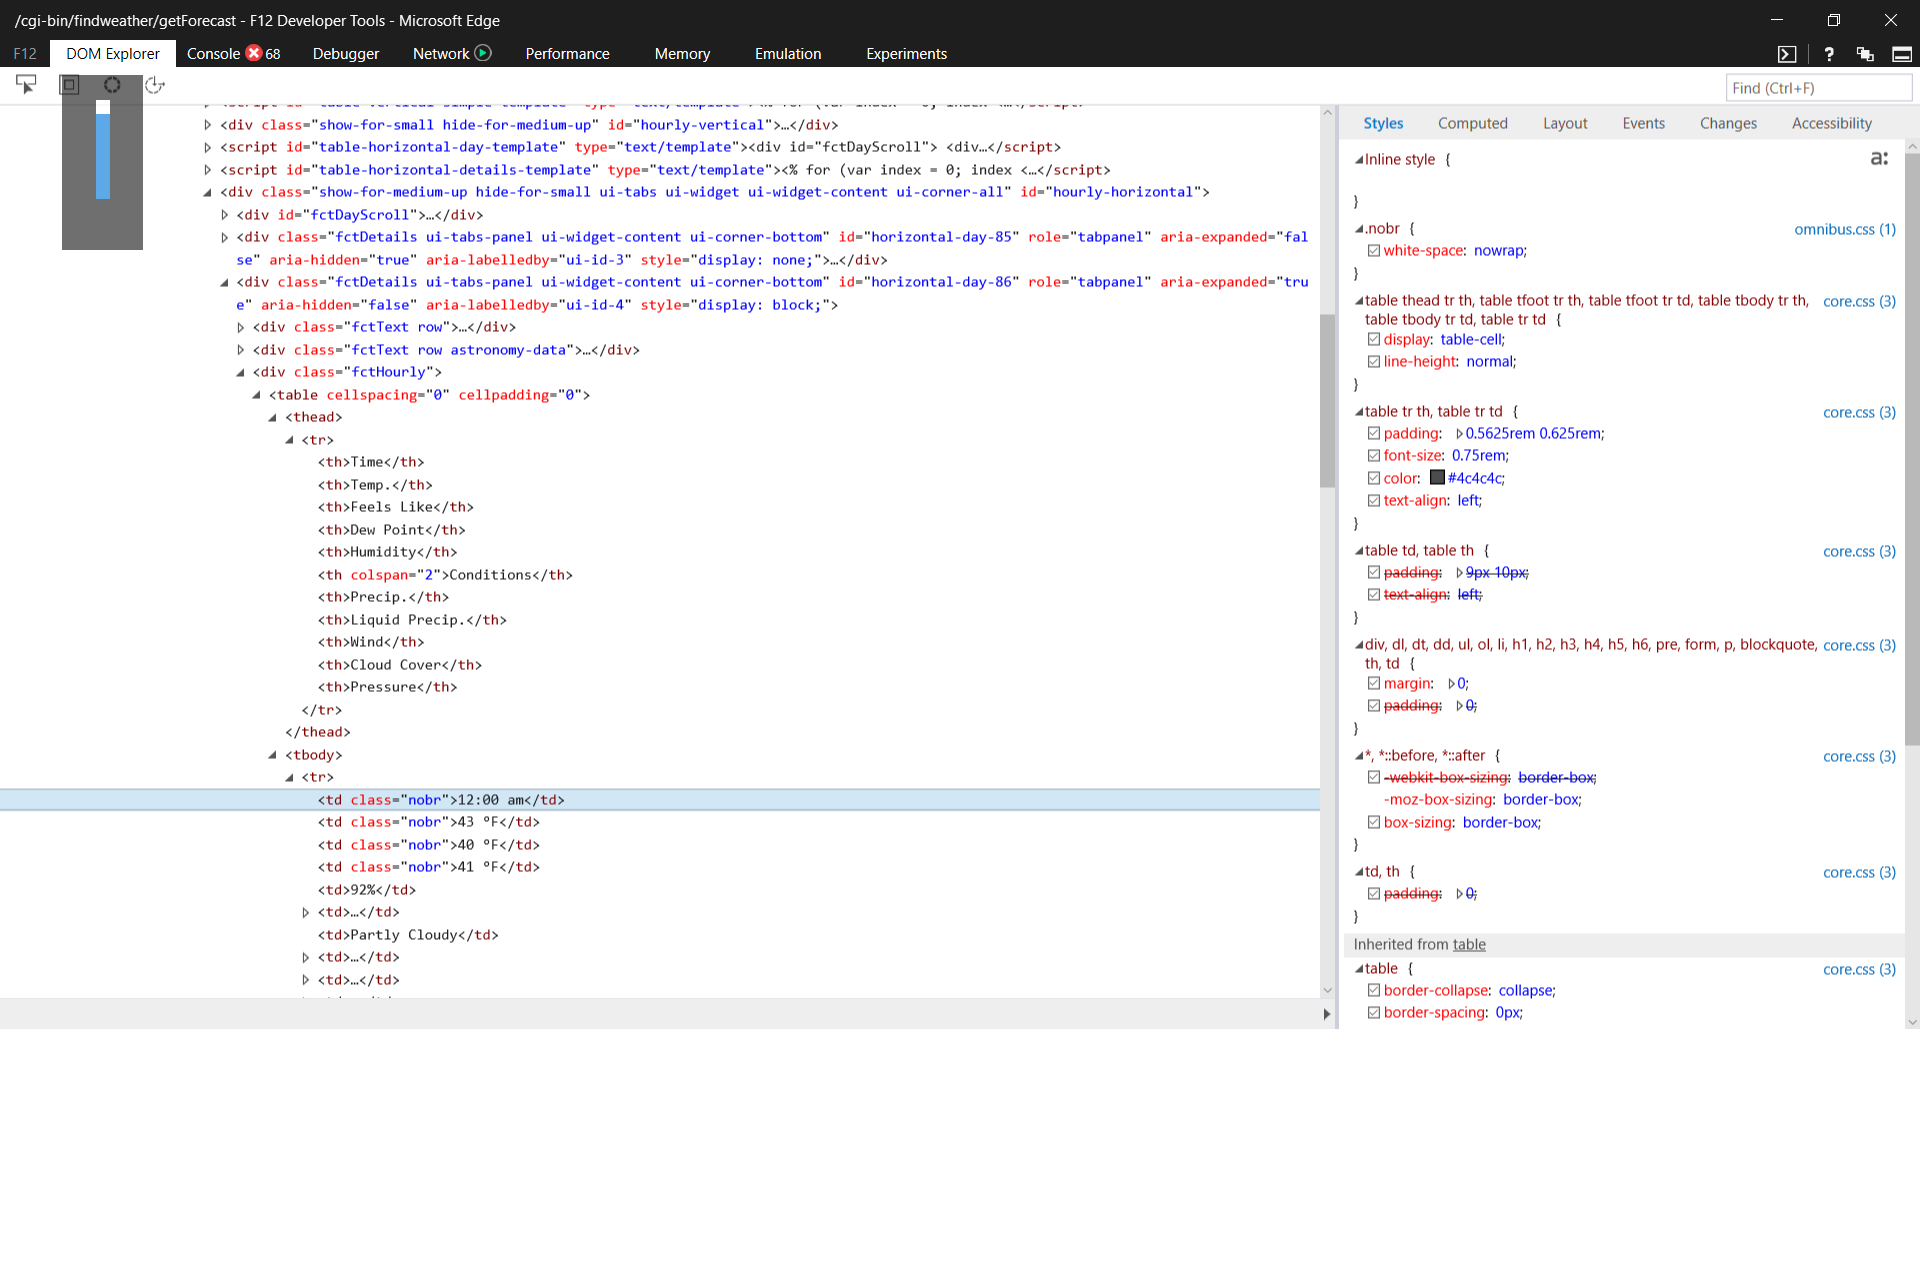Uncheck the text-align: left property under table tr th
1920x1279 pixels.
pos(1374,501)
